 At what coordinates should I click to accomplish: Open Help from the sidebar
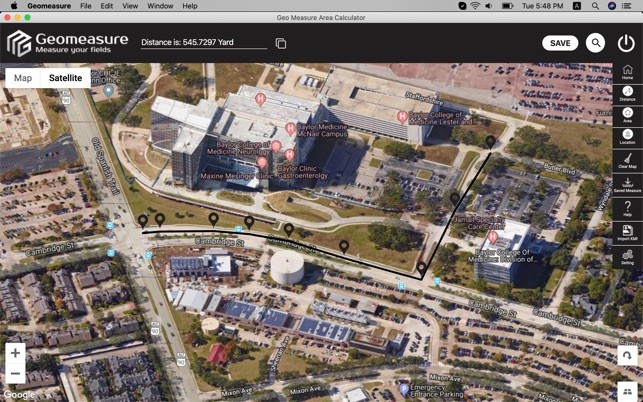click(627, 208)
